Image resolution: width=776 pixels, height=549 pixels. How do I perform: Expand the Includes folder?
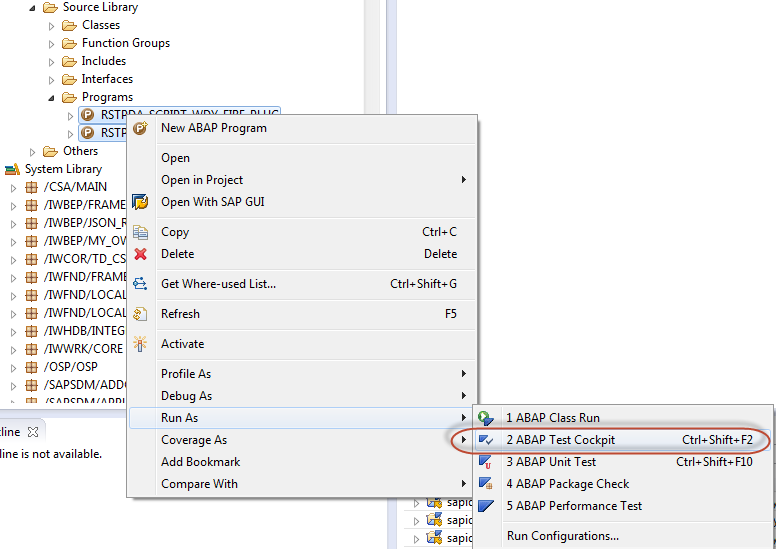pyautogui.click(x=51, y=62)
